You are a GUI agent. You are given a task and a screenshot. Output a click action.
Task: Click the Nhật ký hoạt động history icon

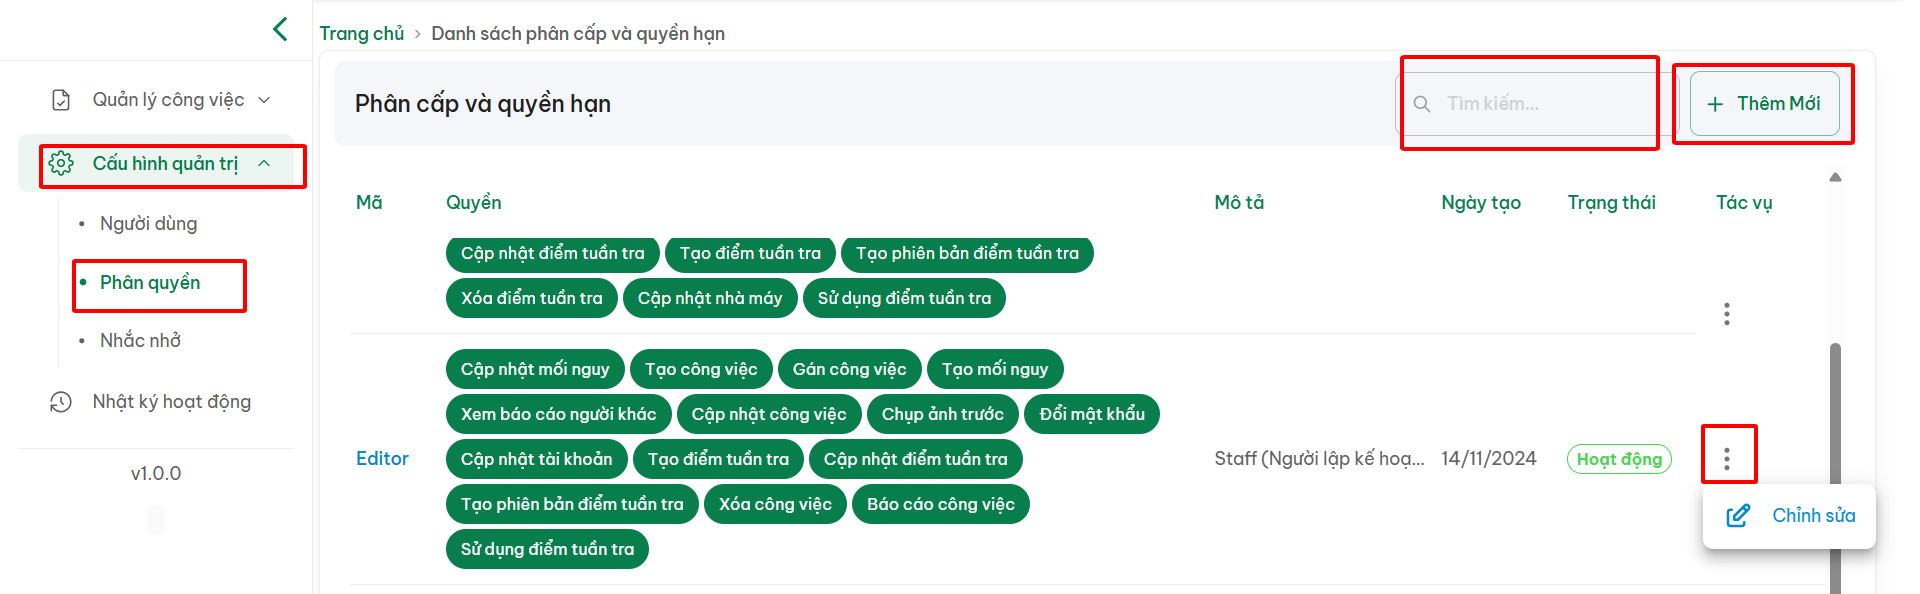point(61,402)
